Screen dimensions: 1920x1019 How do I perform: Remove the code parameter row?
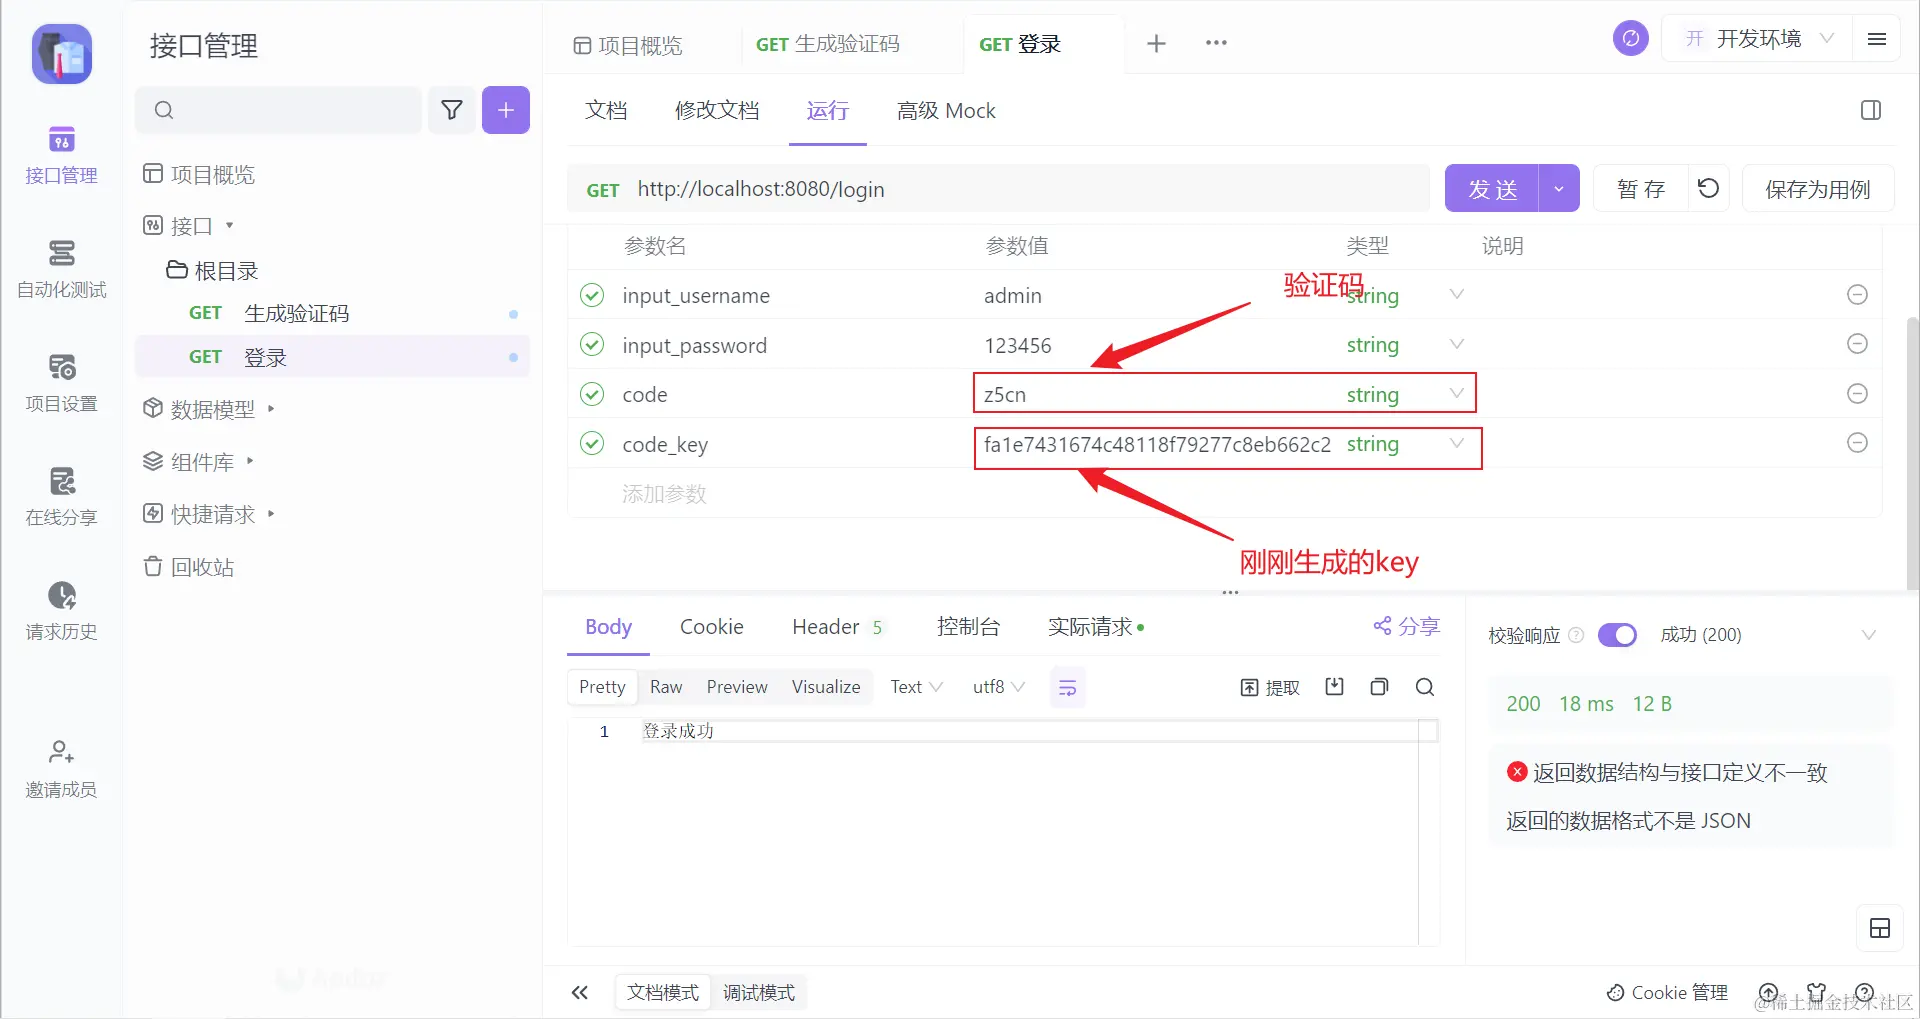coord(1857,394)
